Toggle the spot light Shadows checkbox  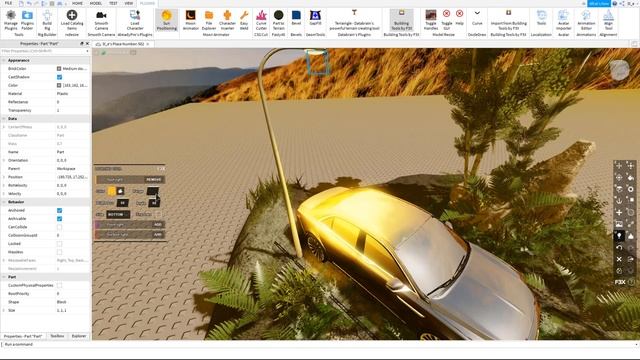158,214
